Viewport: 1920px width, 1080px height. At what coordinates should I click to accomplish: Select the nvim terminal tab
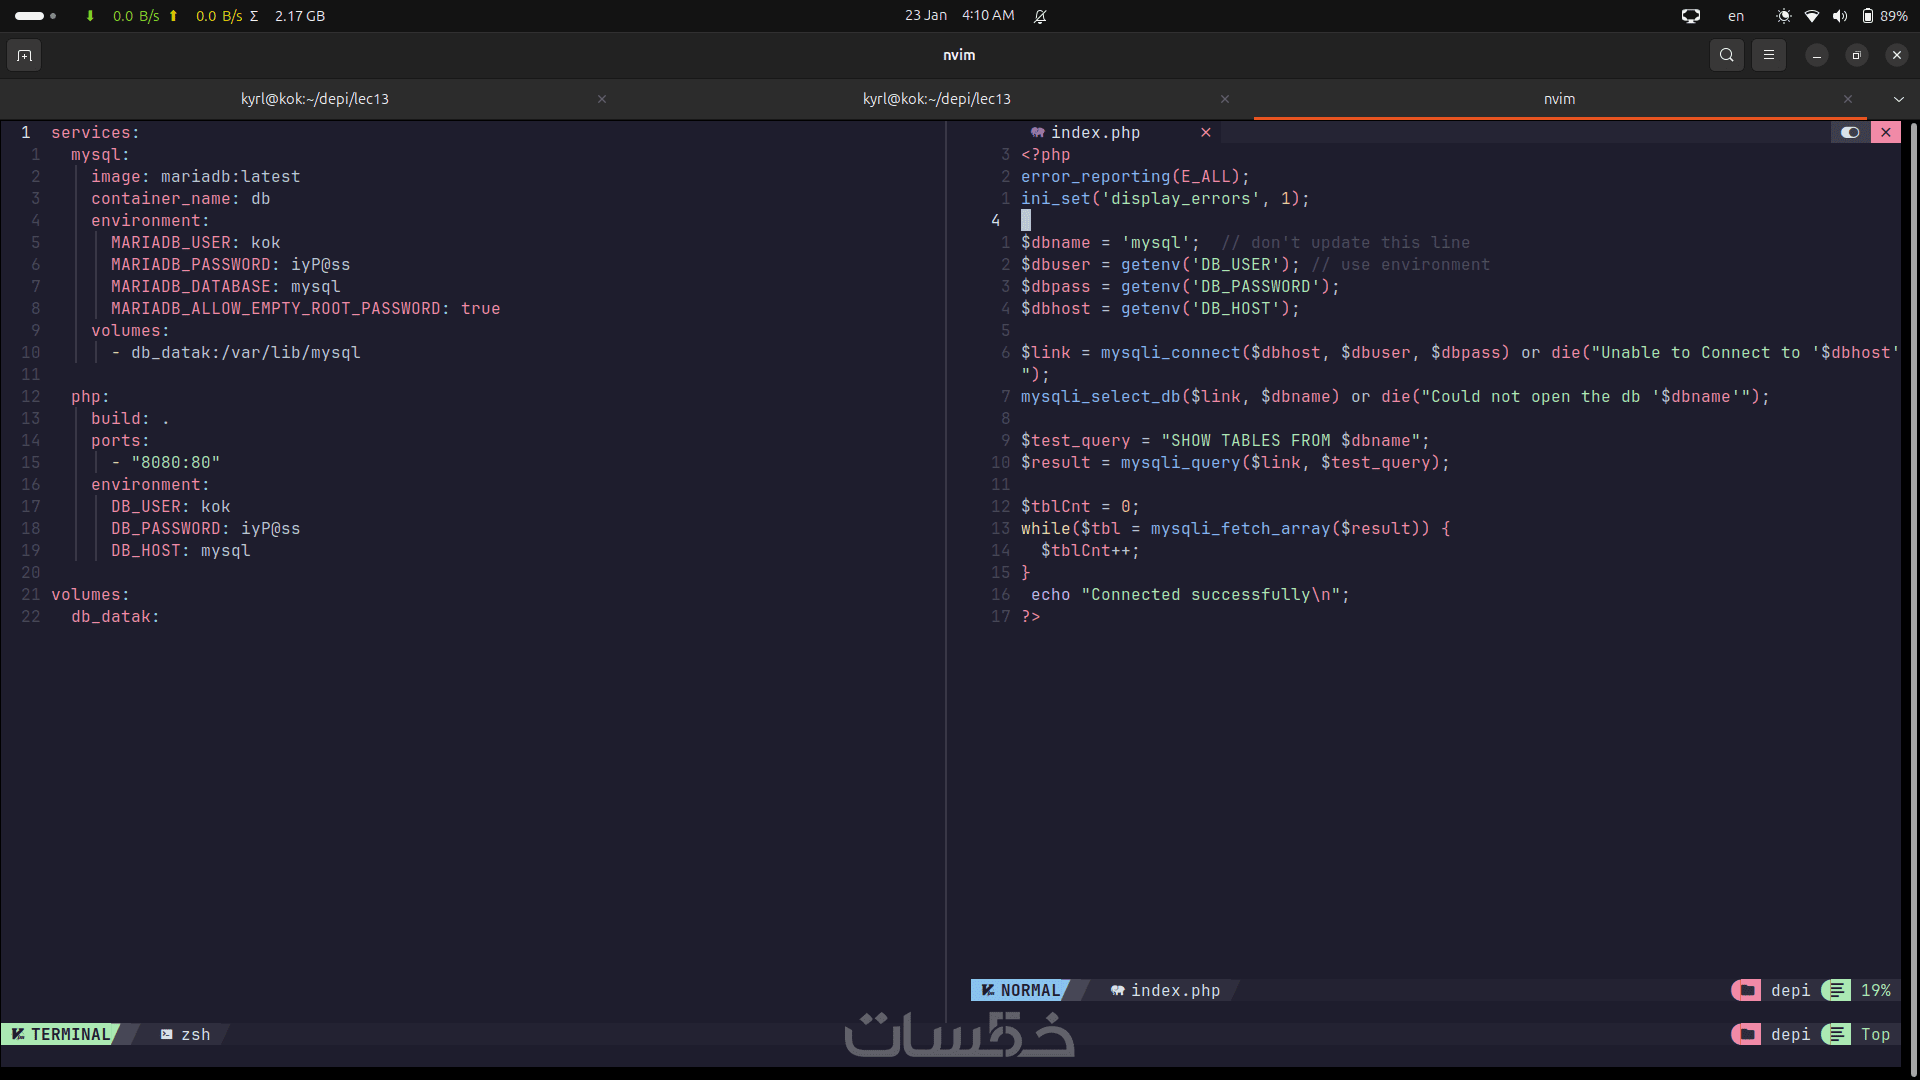coord(1558,99)
